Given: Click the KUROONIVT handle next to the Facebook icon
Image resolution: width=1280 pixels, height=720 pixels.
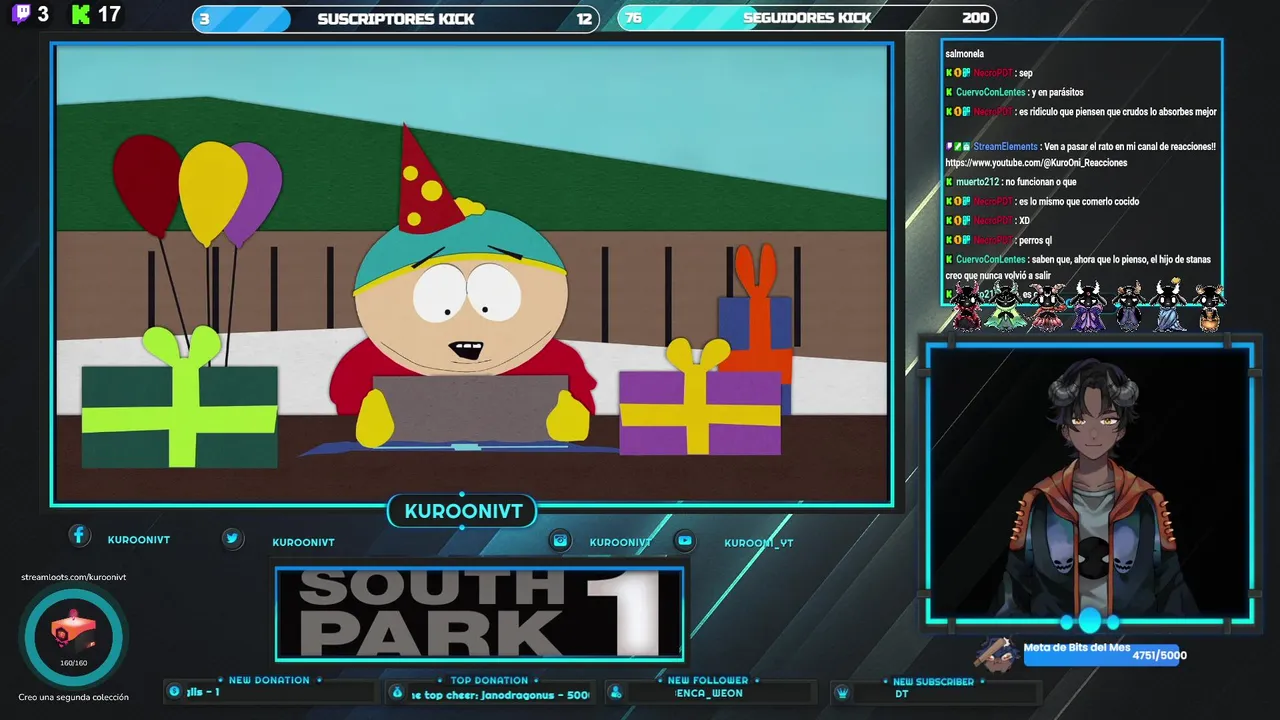Looking at the screenshot, I should [x=138, y=539].
